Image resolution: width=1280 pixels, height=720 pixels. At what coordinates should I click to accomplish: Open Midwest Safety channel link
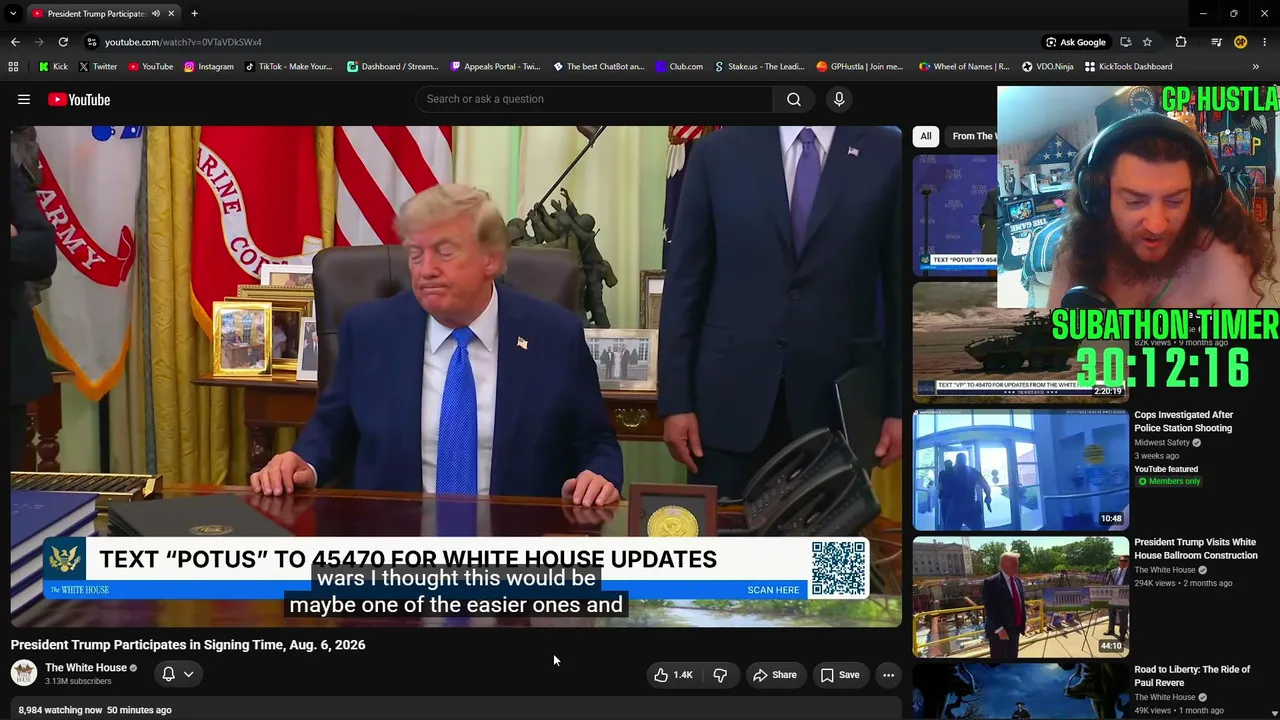point(1162,442)
